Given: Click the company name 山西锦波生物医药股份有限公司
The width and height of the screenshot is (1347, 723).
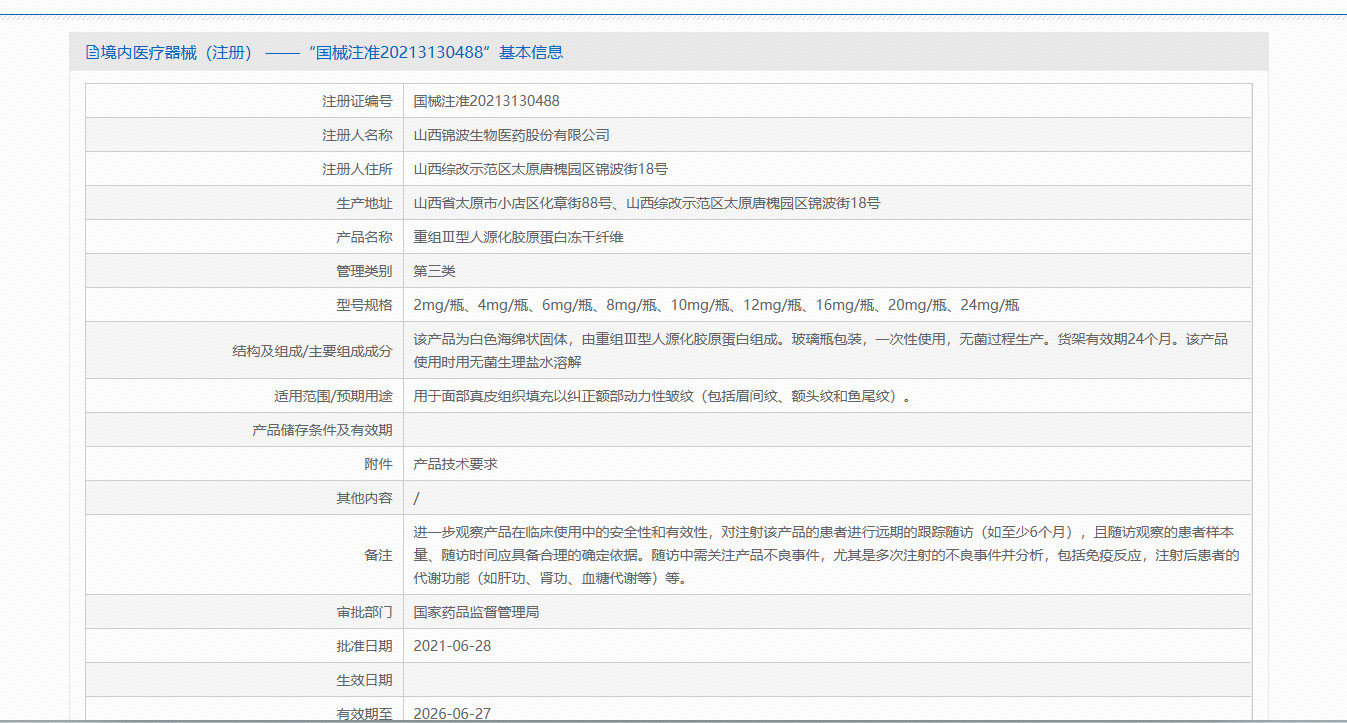Looking at the screenshot, I should (511, 135).
